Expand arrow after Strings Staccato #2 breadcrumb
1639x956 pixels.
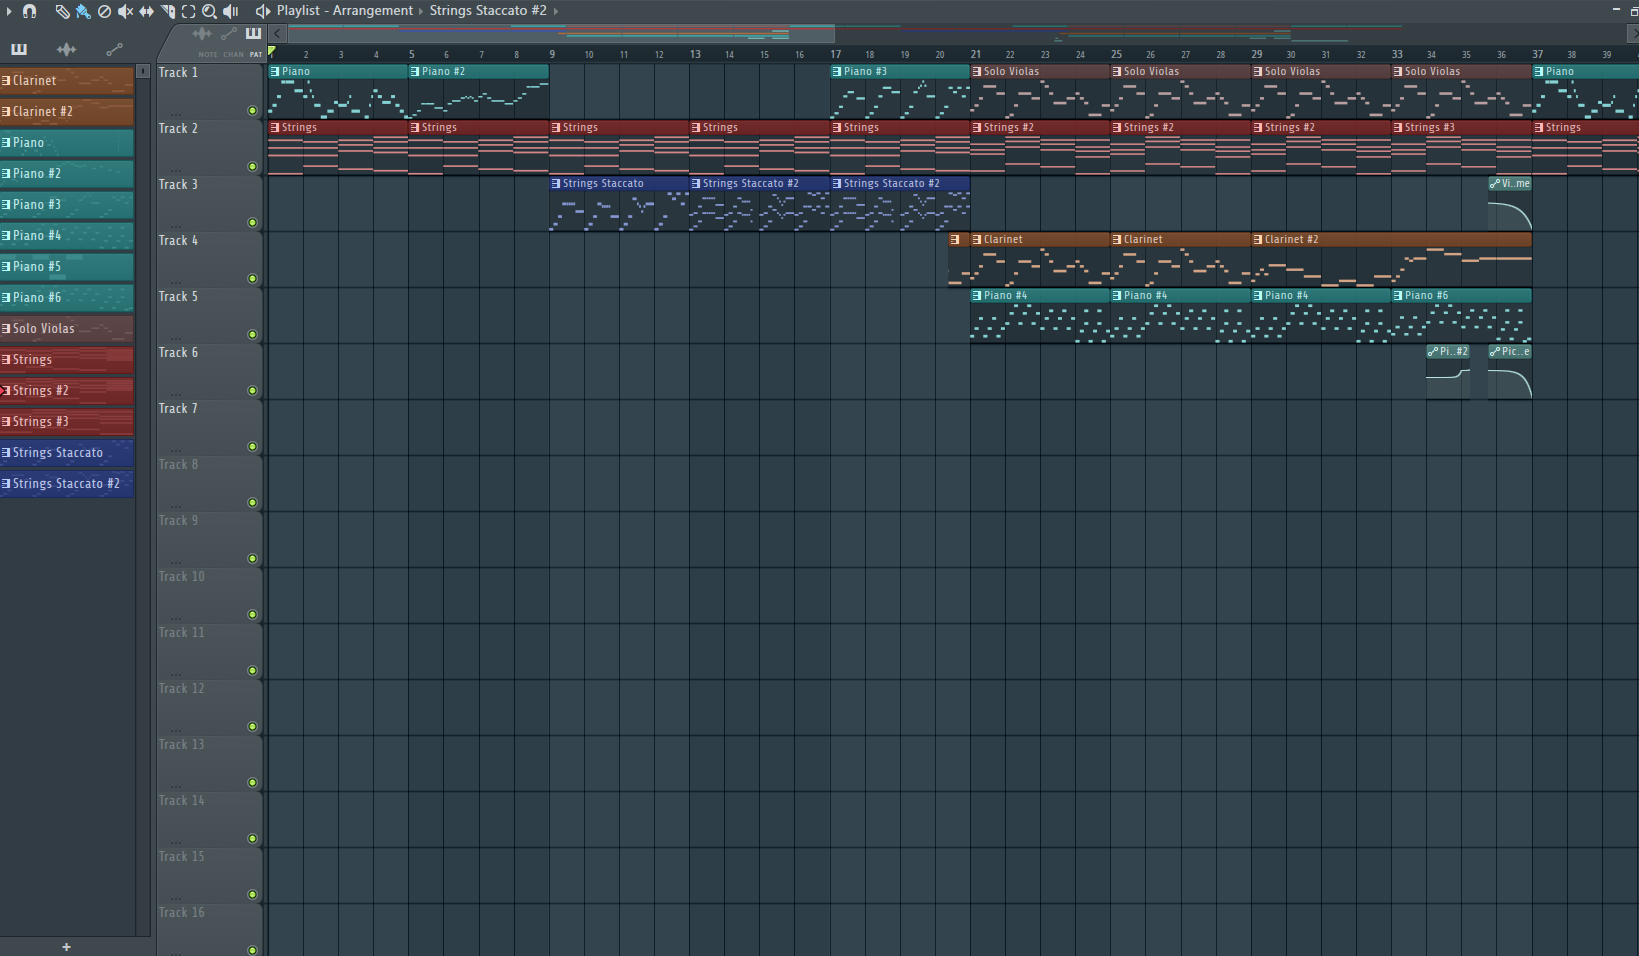click(x=556, y=11)
